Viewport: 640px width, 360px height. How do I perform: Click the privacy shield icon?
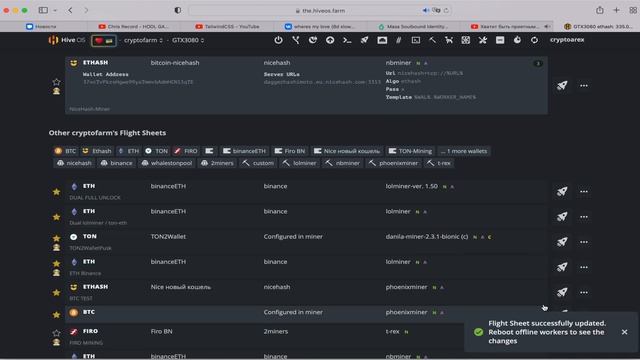click(x=178, y=10)
